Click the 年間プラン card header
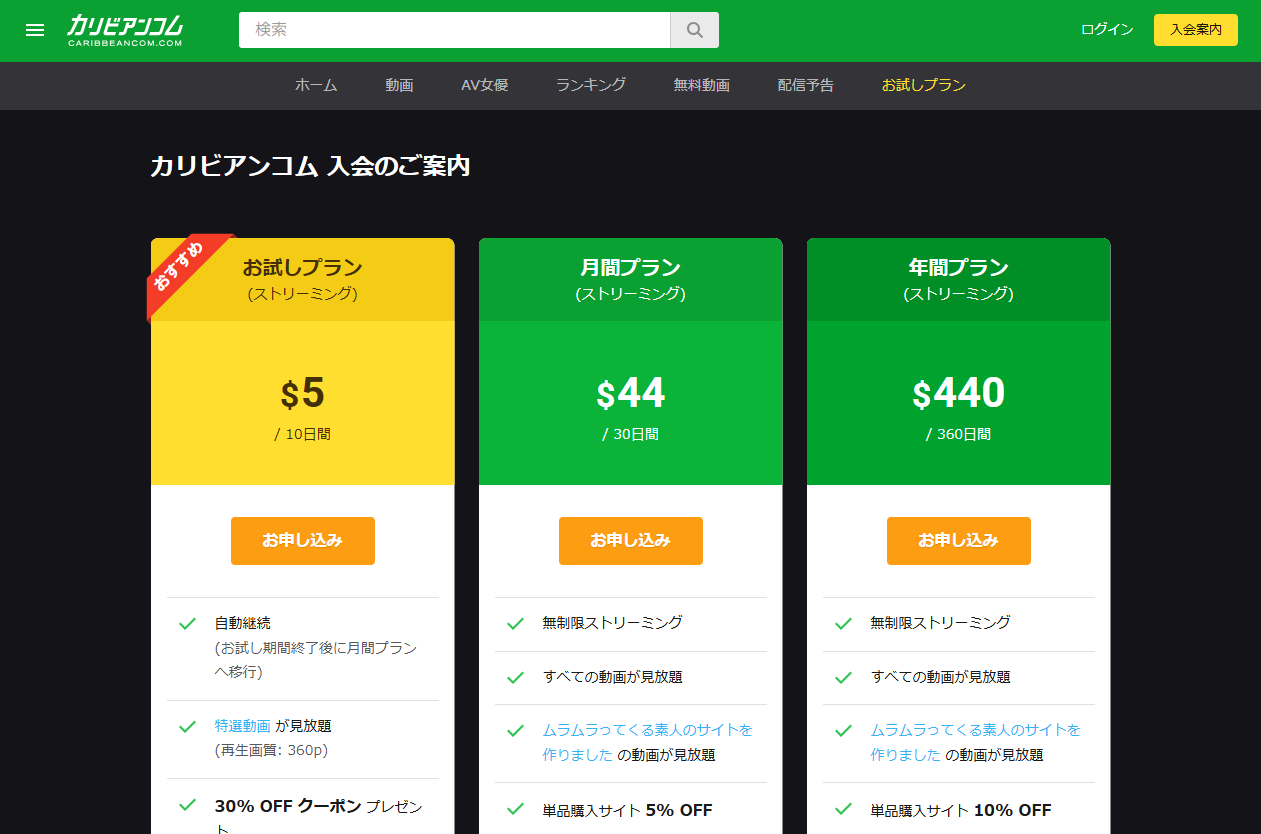Screen dimensions: 1261x834 (x=959, y=280)
